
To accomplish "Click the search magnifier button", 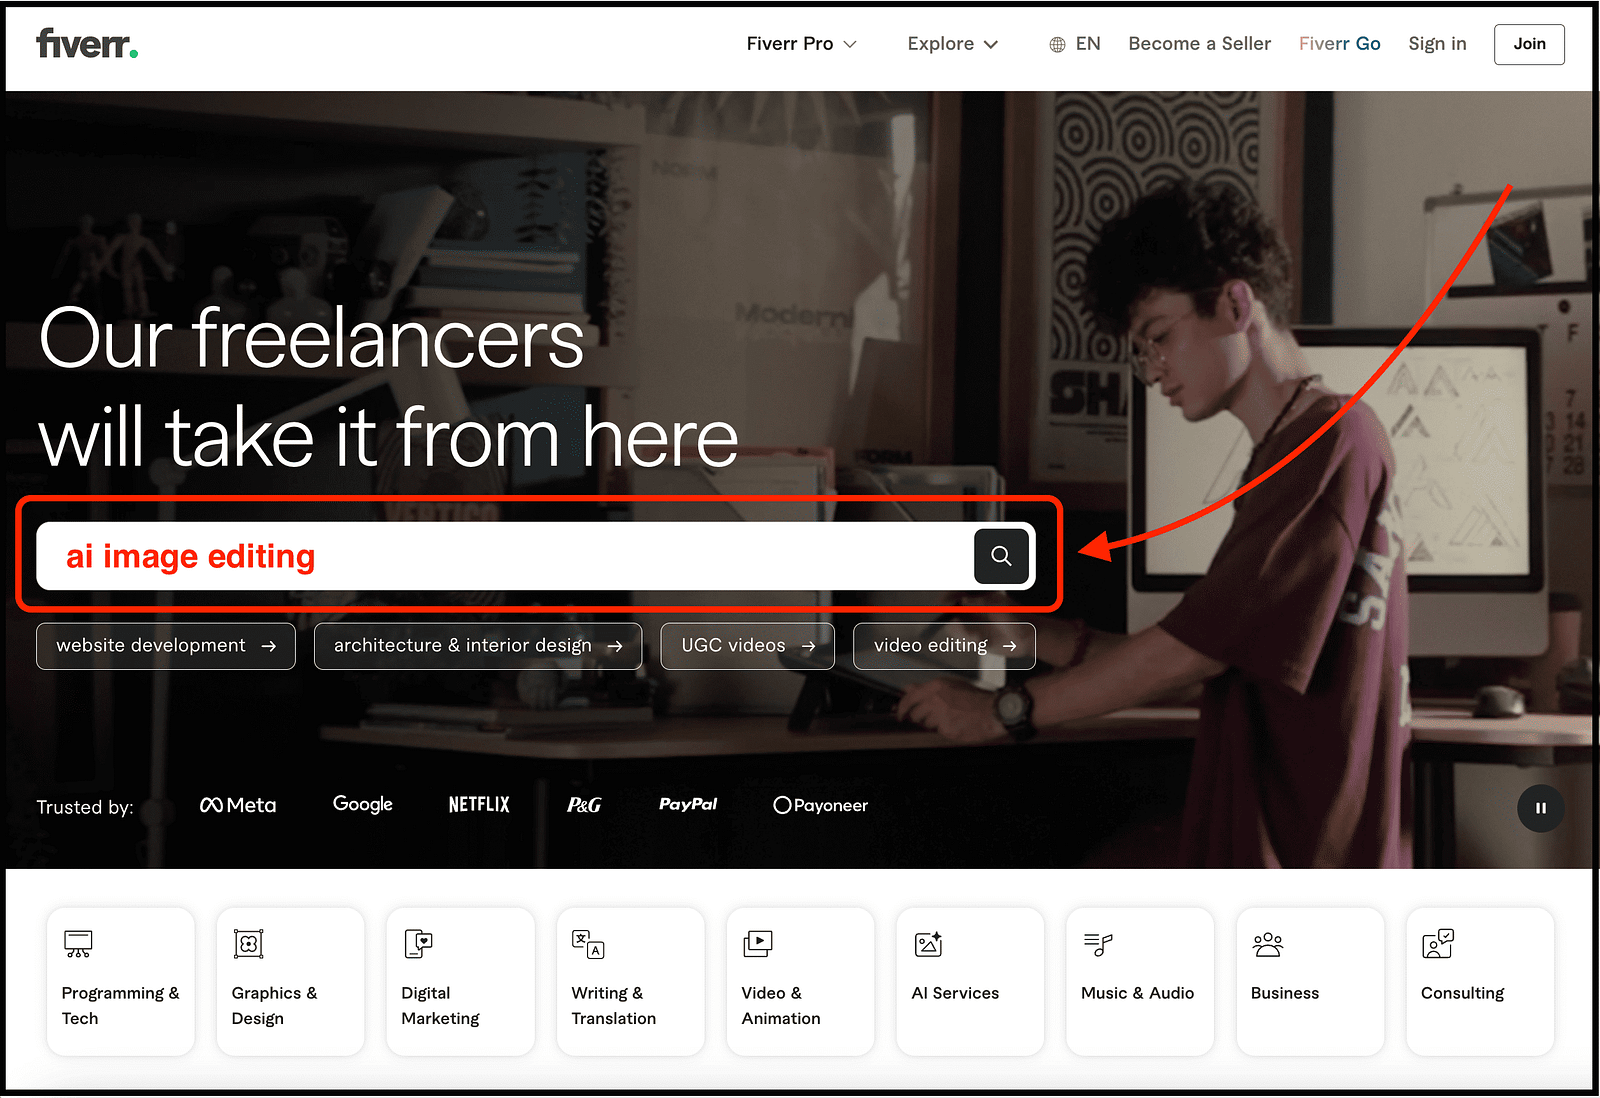I will (1001, 556).
